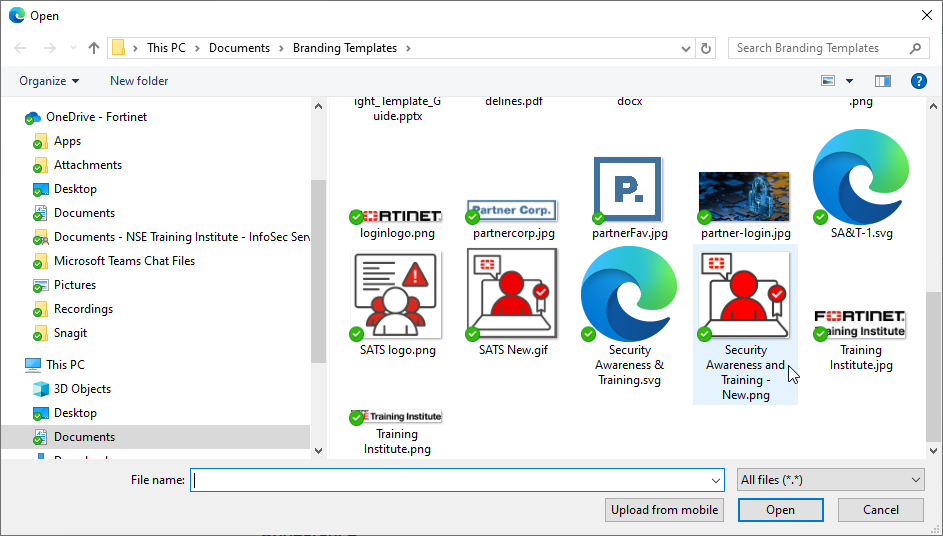Select Desktop under OneDrive - Fortinet
Screen dimensions: 943x536
tap(75, 189)
